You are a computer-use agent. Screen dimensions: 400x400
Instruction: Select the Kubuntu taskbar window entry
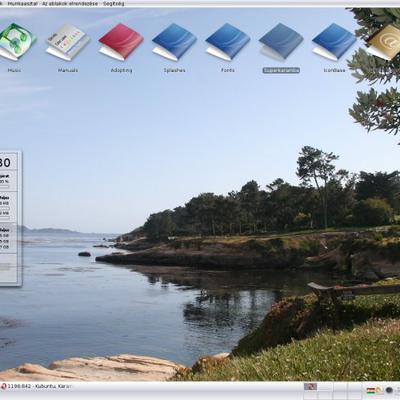pos(36,386)
